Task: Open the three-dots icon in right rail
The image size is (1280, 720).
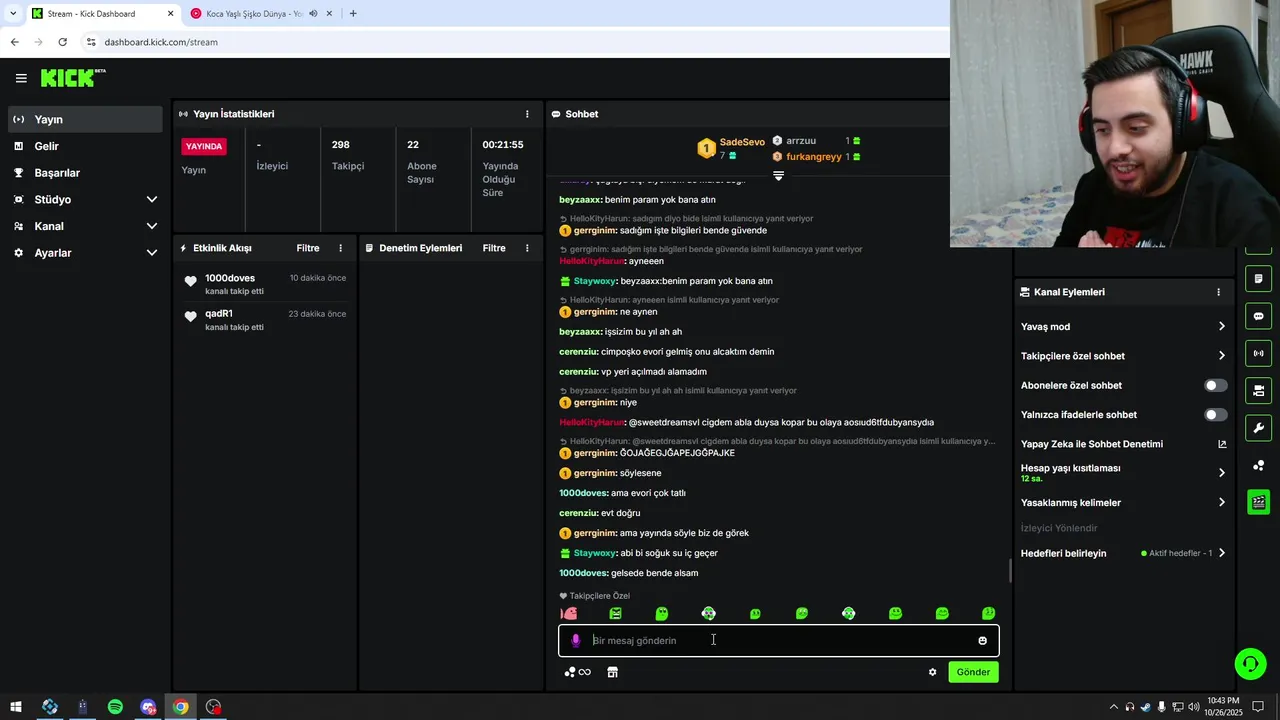Action: coord(1258,465)
